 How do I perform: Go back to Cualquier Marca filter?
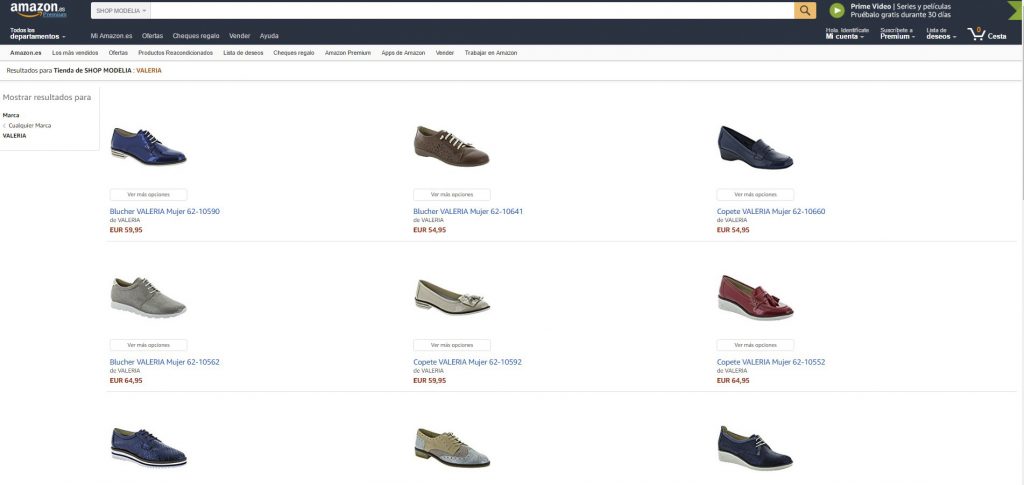point(27,125)
